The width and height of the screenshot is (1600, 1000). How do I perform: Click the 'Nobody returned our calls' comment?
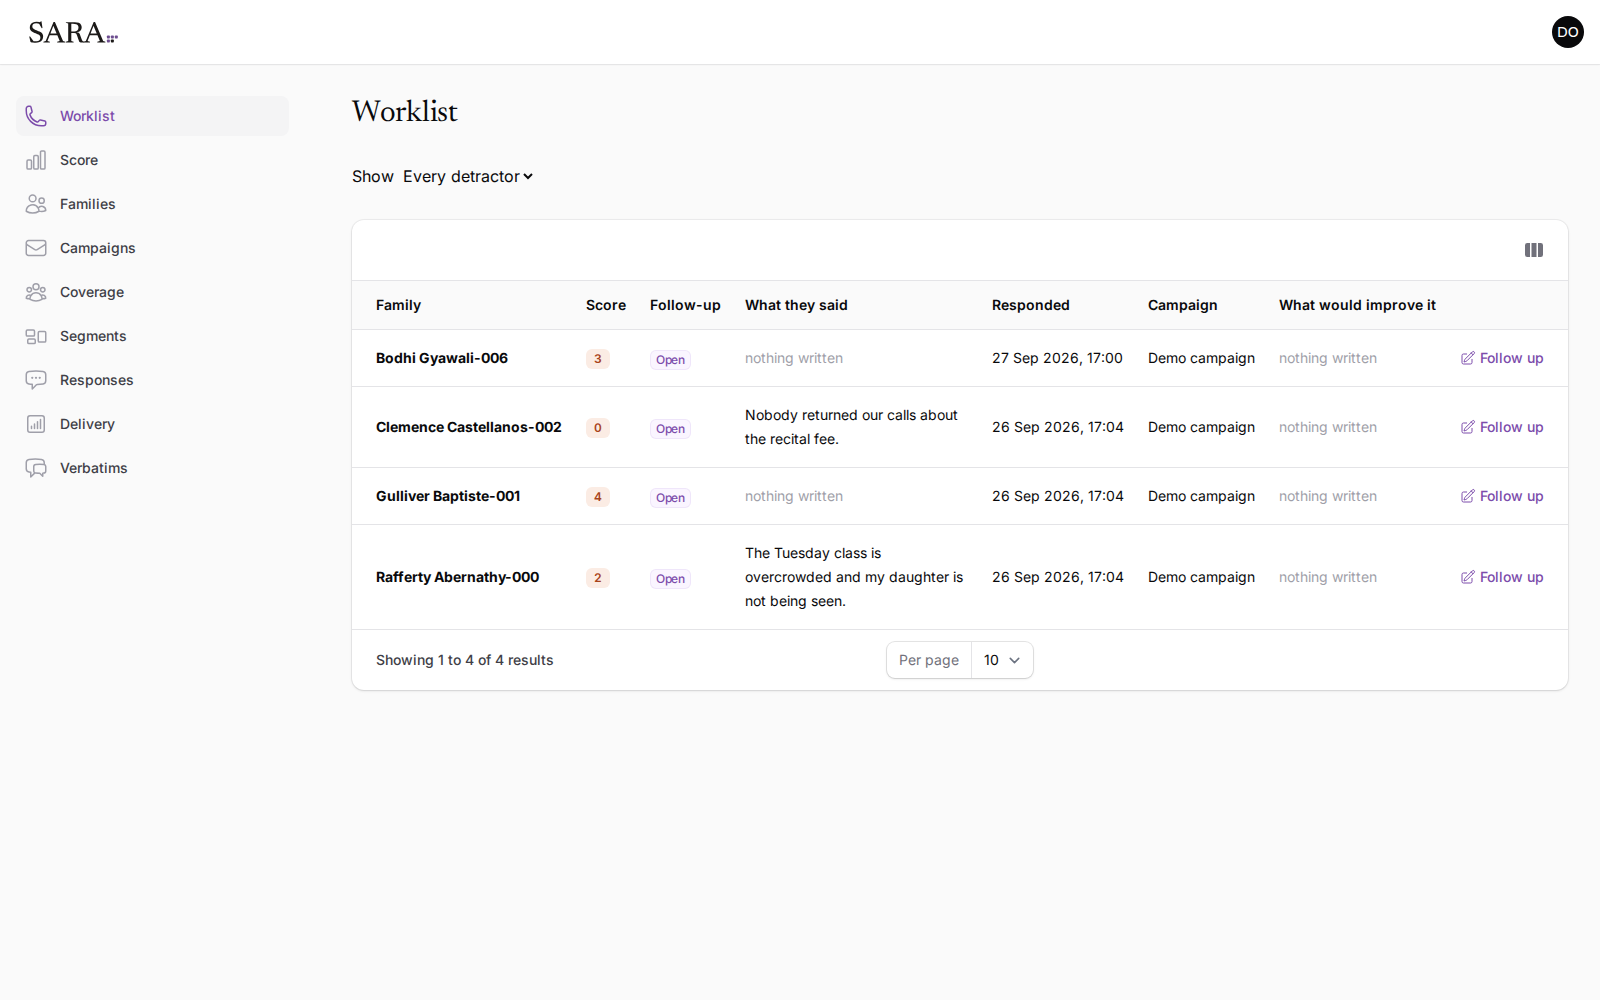click(x=851, y=427)
